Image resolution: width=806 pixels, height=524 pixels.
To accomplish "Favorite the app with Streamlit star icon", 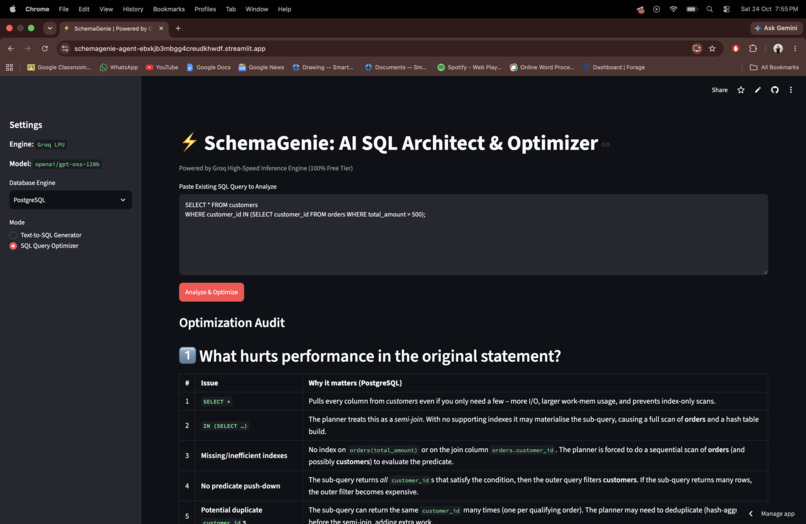I will point(741,90).
